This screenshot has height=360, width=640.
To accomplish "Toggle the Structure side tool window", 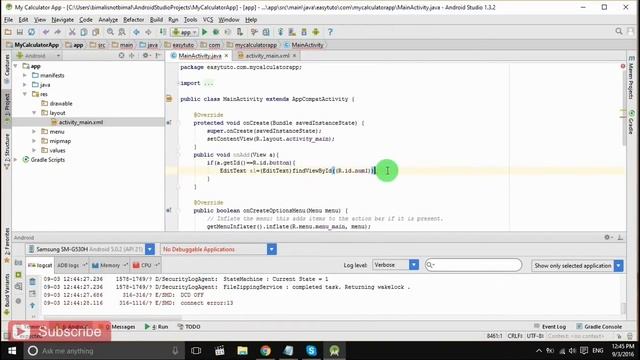I will point(7,151).
